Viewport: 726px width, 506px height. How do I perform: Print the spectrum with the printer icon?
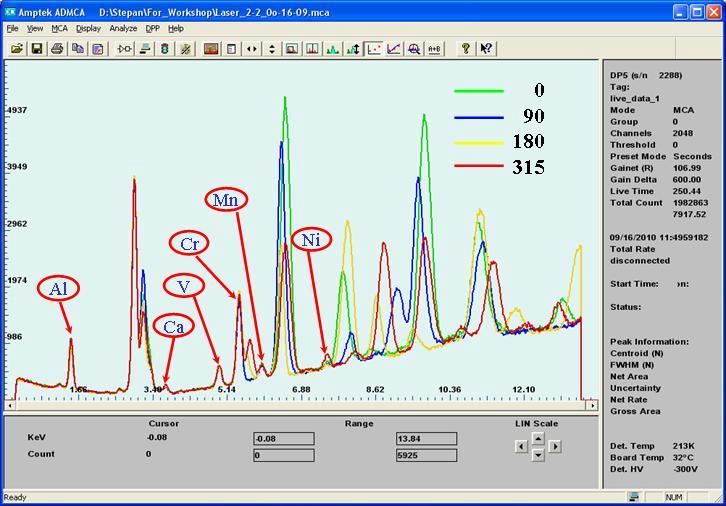[x=57, y=49]
